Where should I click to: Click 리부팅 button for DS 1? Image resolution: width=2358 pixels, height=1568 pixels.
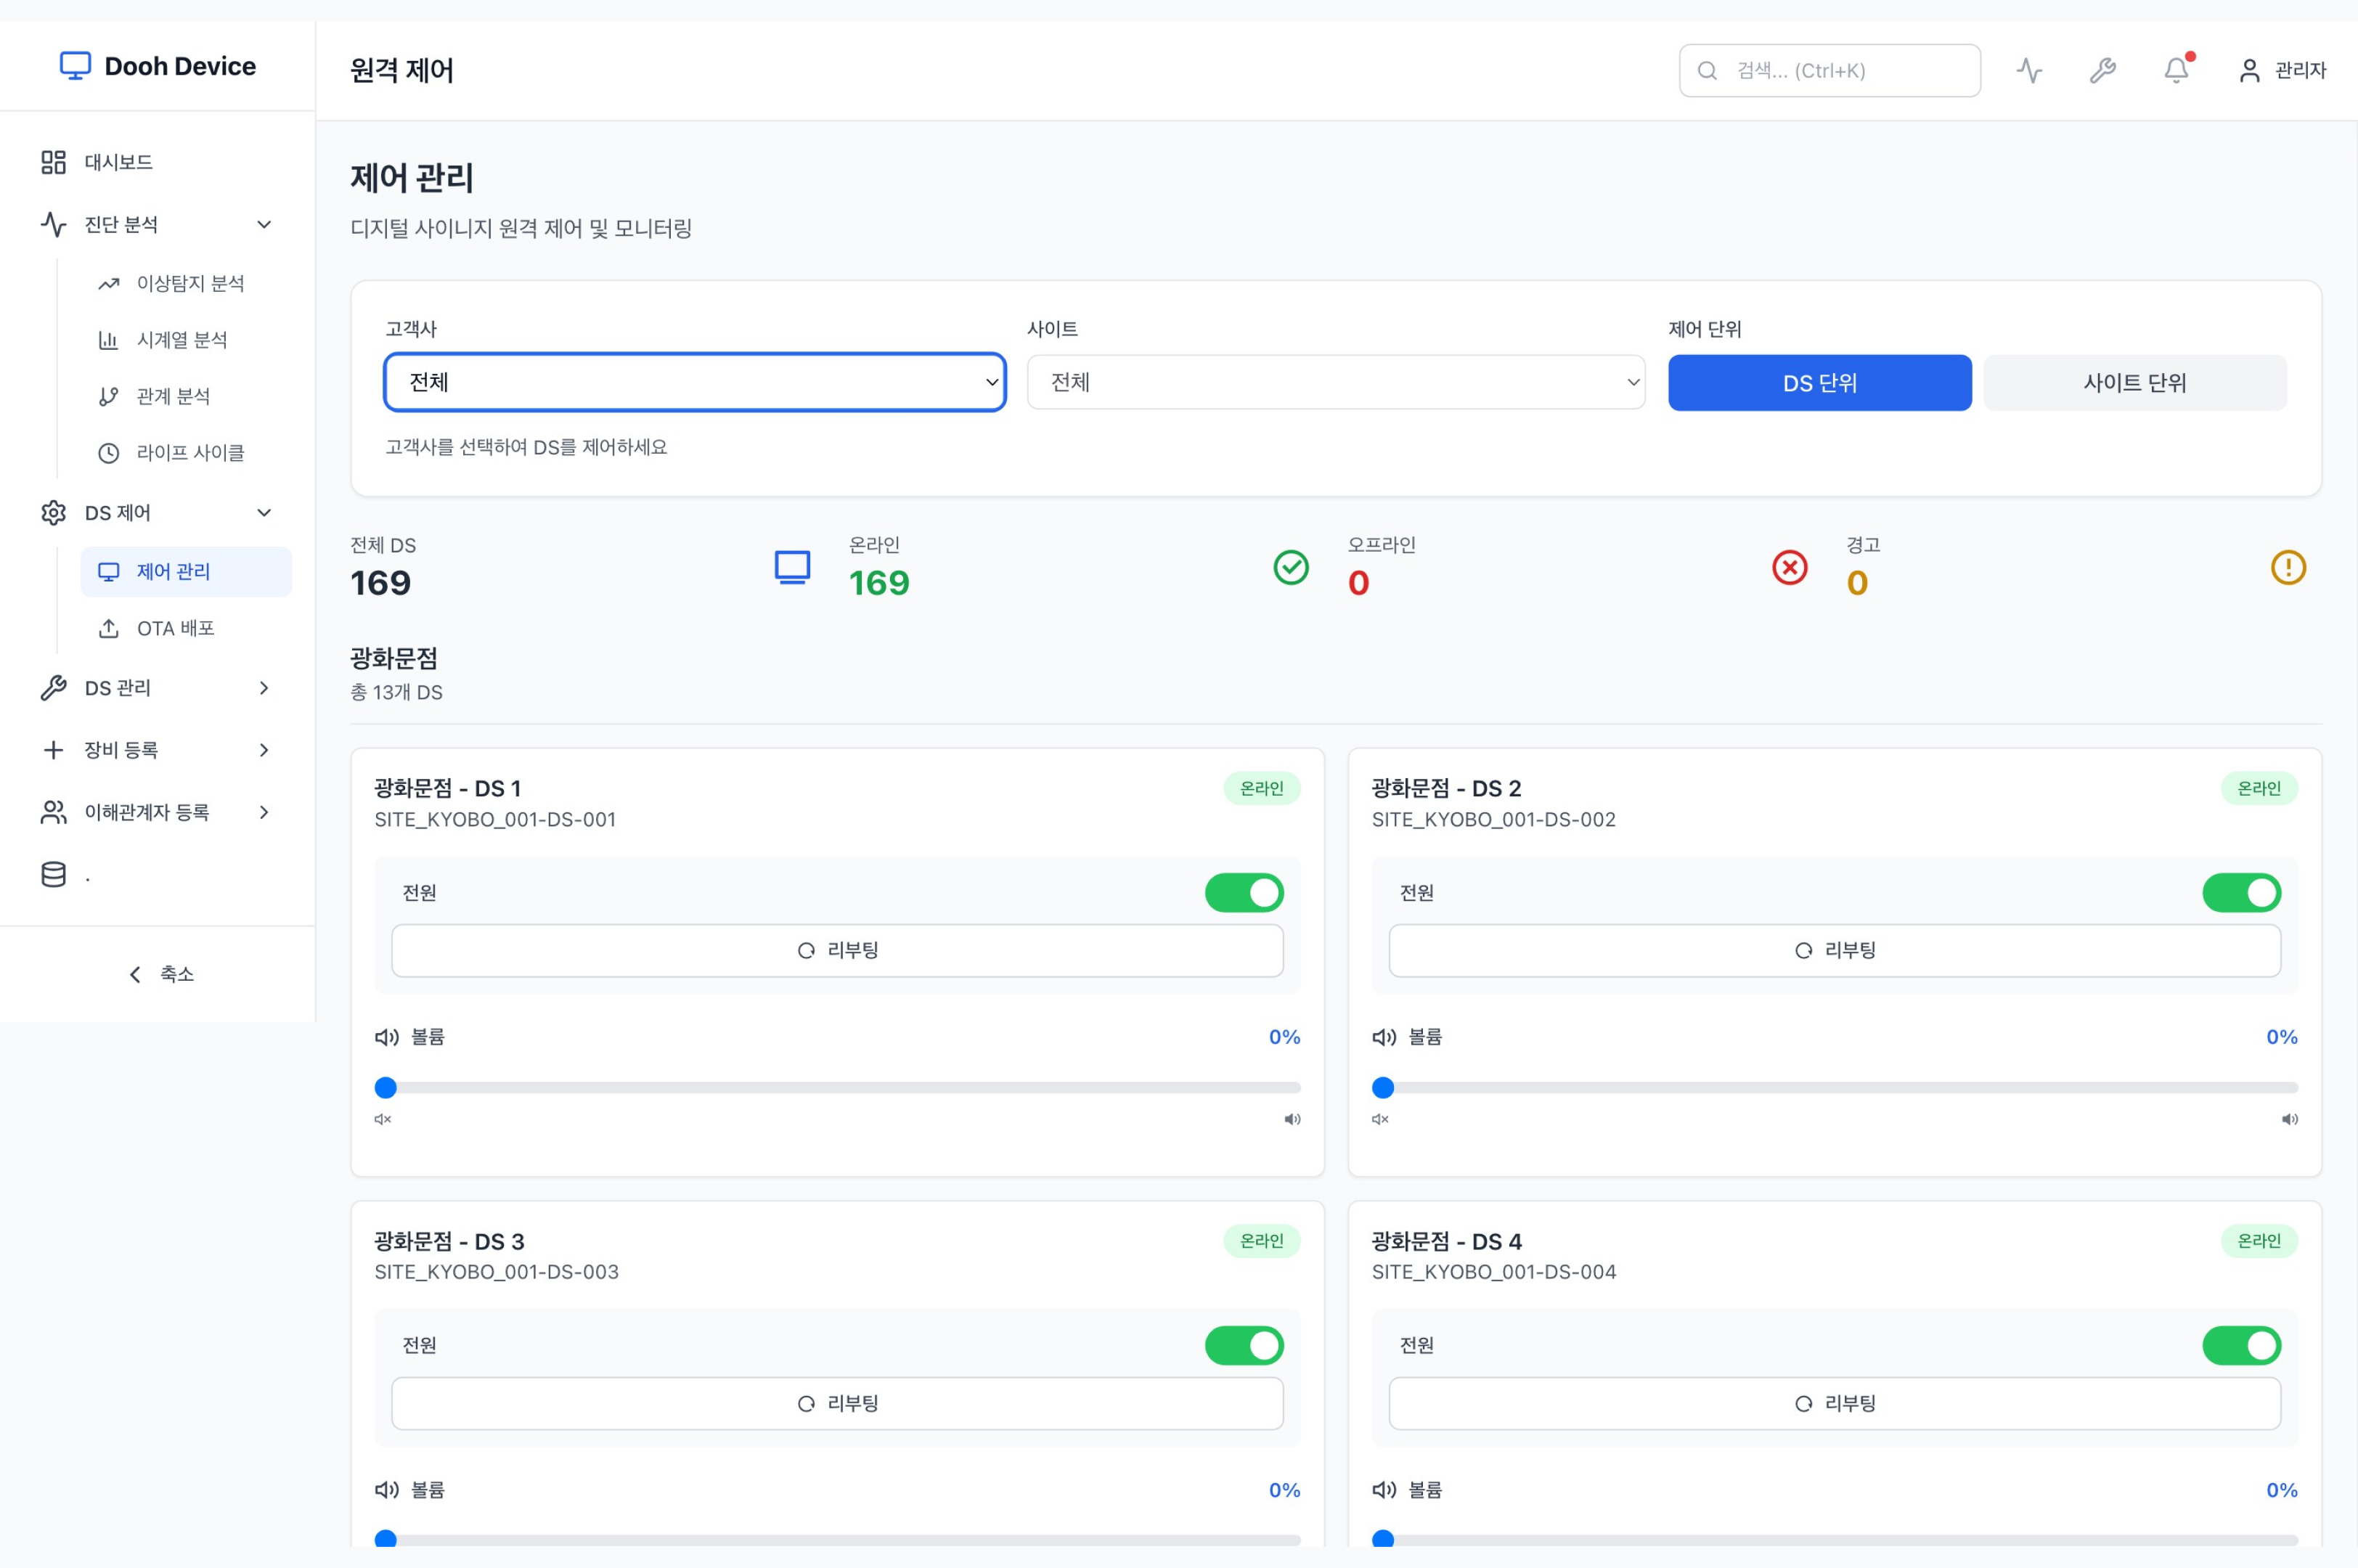[837, 950]
